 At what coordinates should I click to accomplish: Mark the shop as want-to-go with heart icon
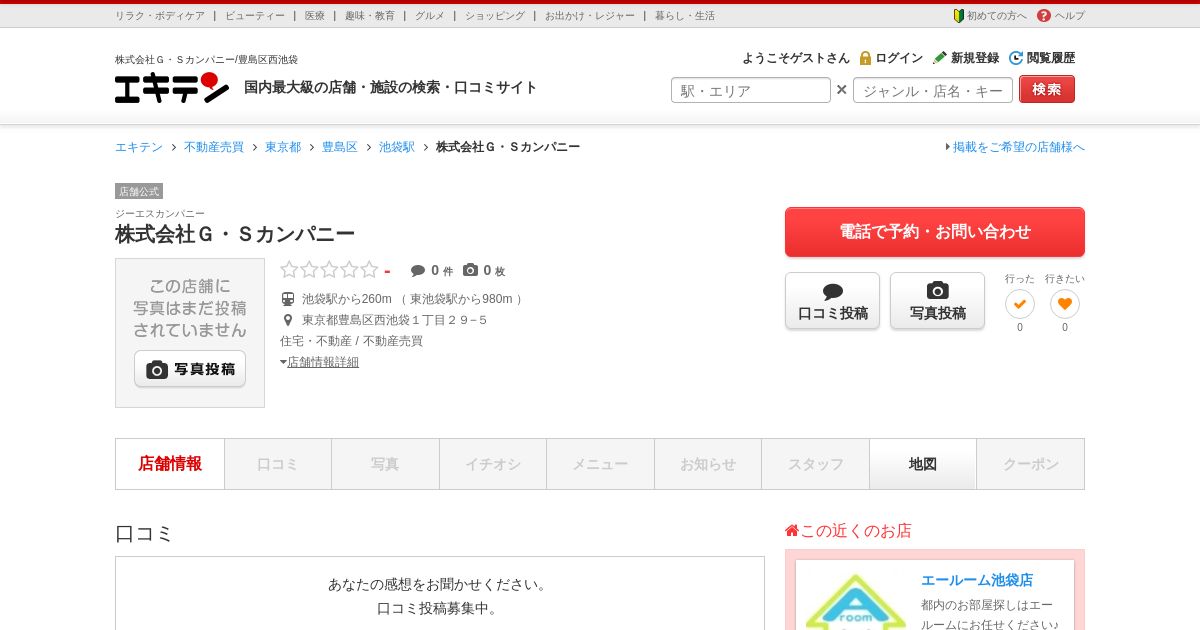pos(1065,304)
